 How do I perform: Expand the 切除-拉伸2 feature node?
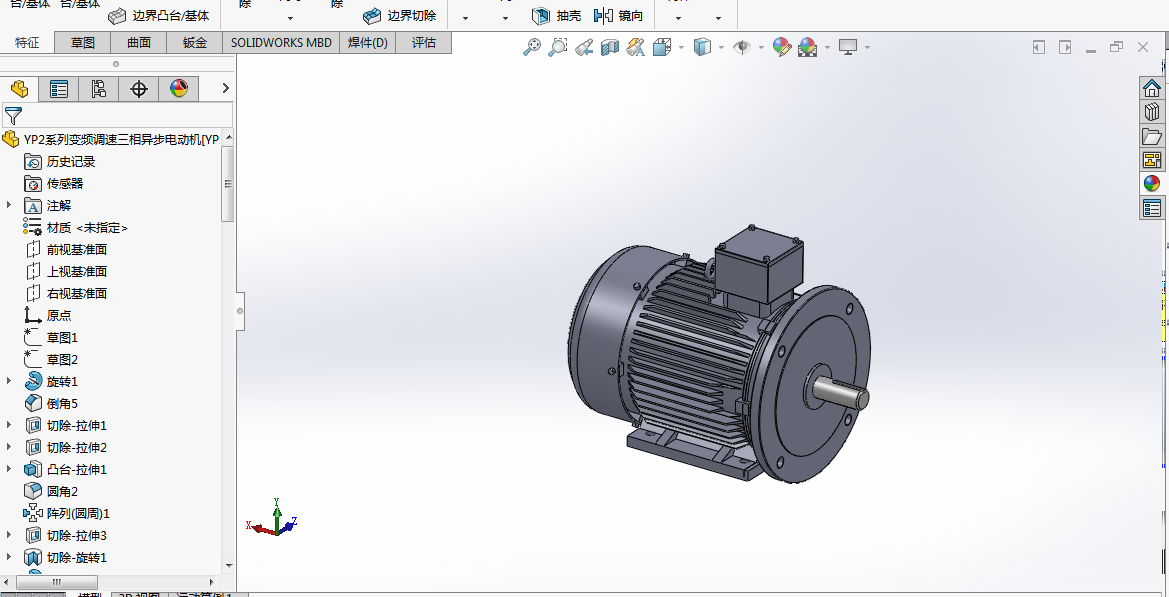[9, 447]
